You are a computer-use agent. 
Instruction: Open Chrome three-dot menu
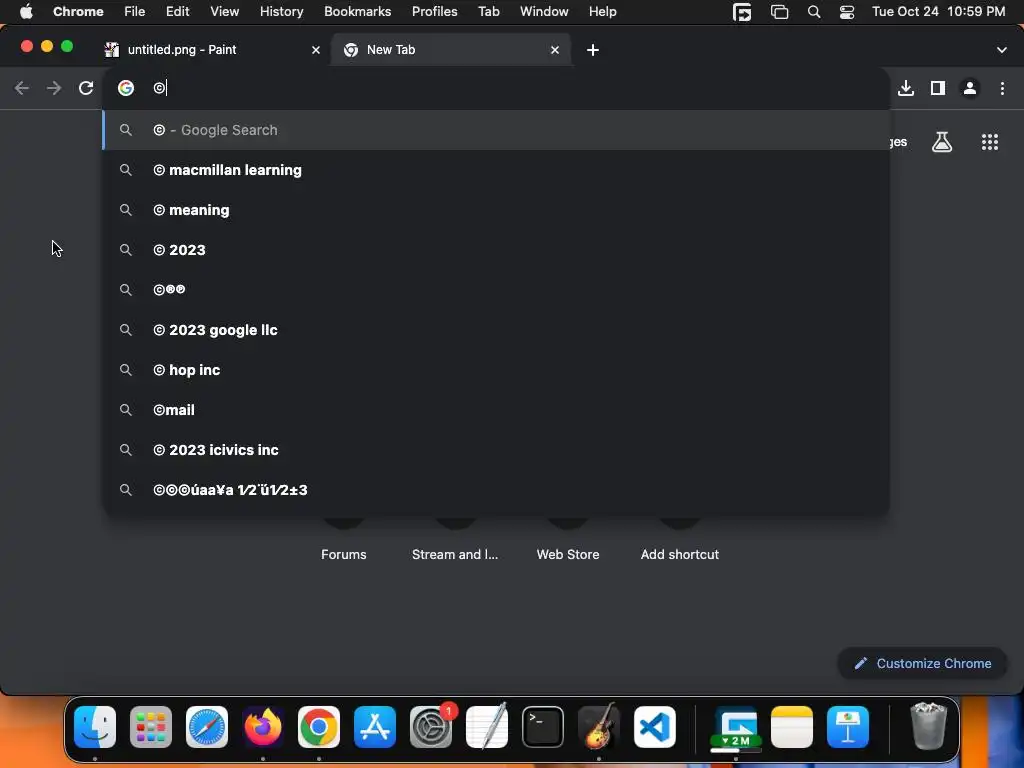click(x=1002, y=88)
